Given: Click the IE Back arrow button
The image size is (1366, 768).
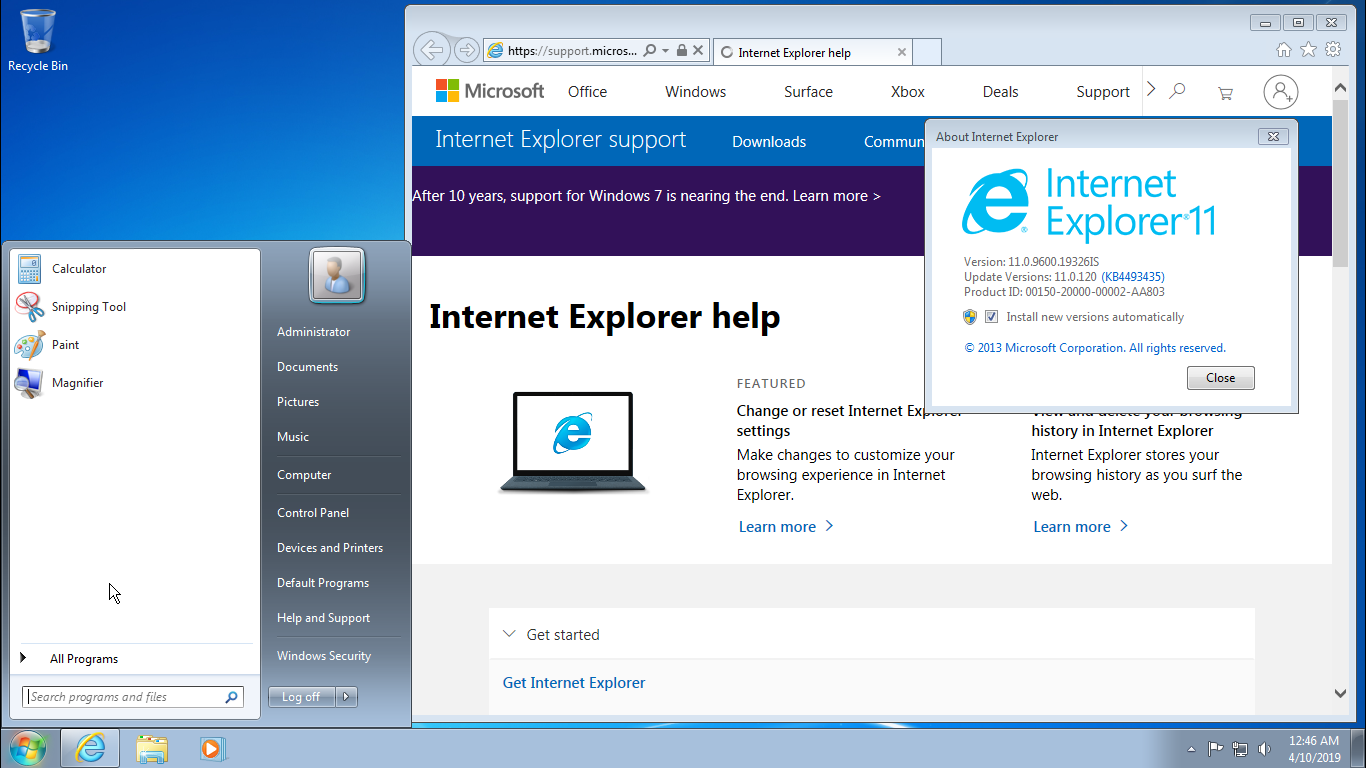Looking at the screenshot, I should coord(431,49).
